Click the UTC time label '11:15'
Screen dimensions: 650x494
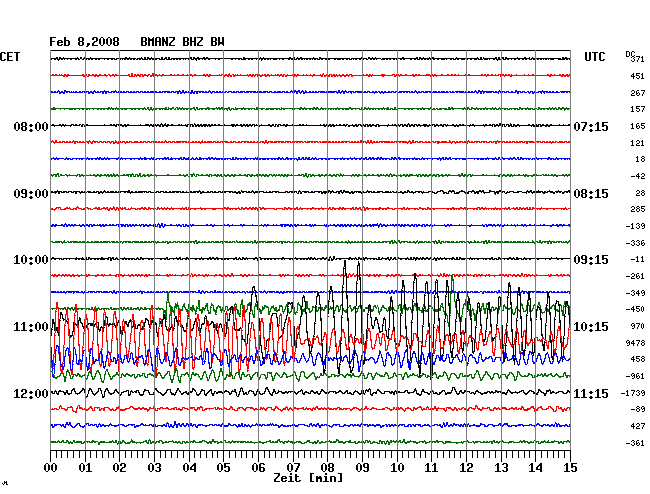click(x=591, y=393)
